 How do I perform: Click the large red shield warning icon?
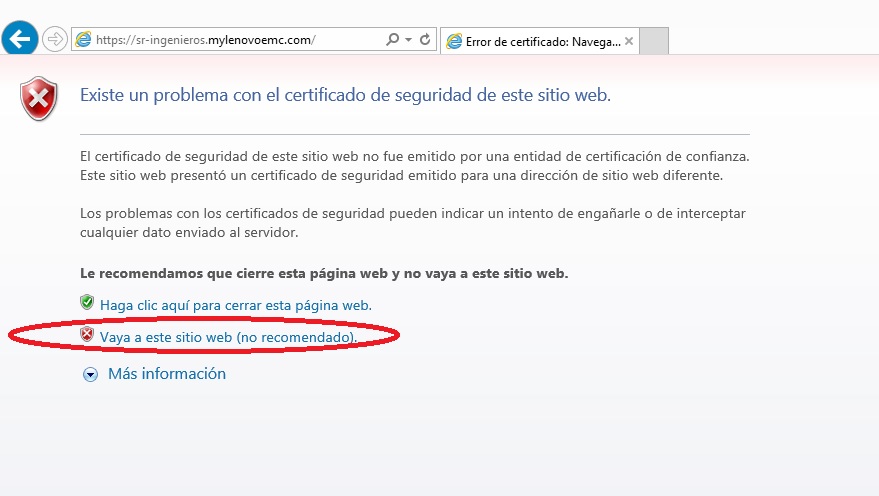(x=40, y=98)
